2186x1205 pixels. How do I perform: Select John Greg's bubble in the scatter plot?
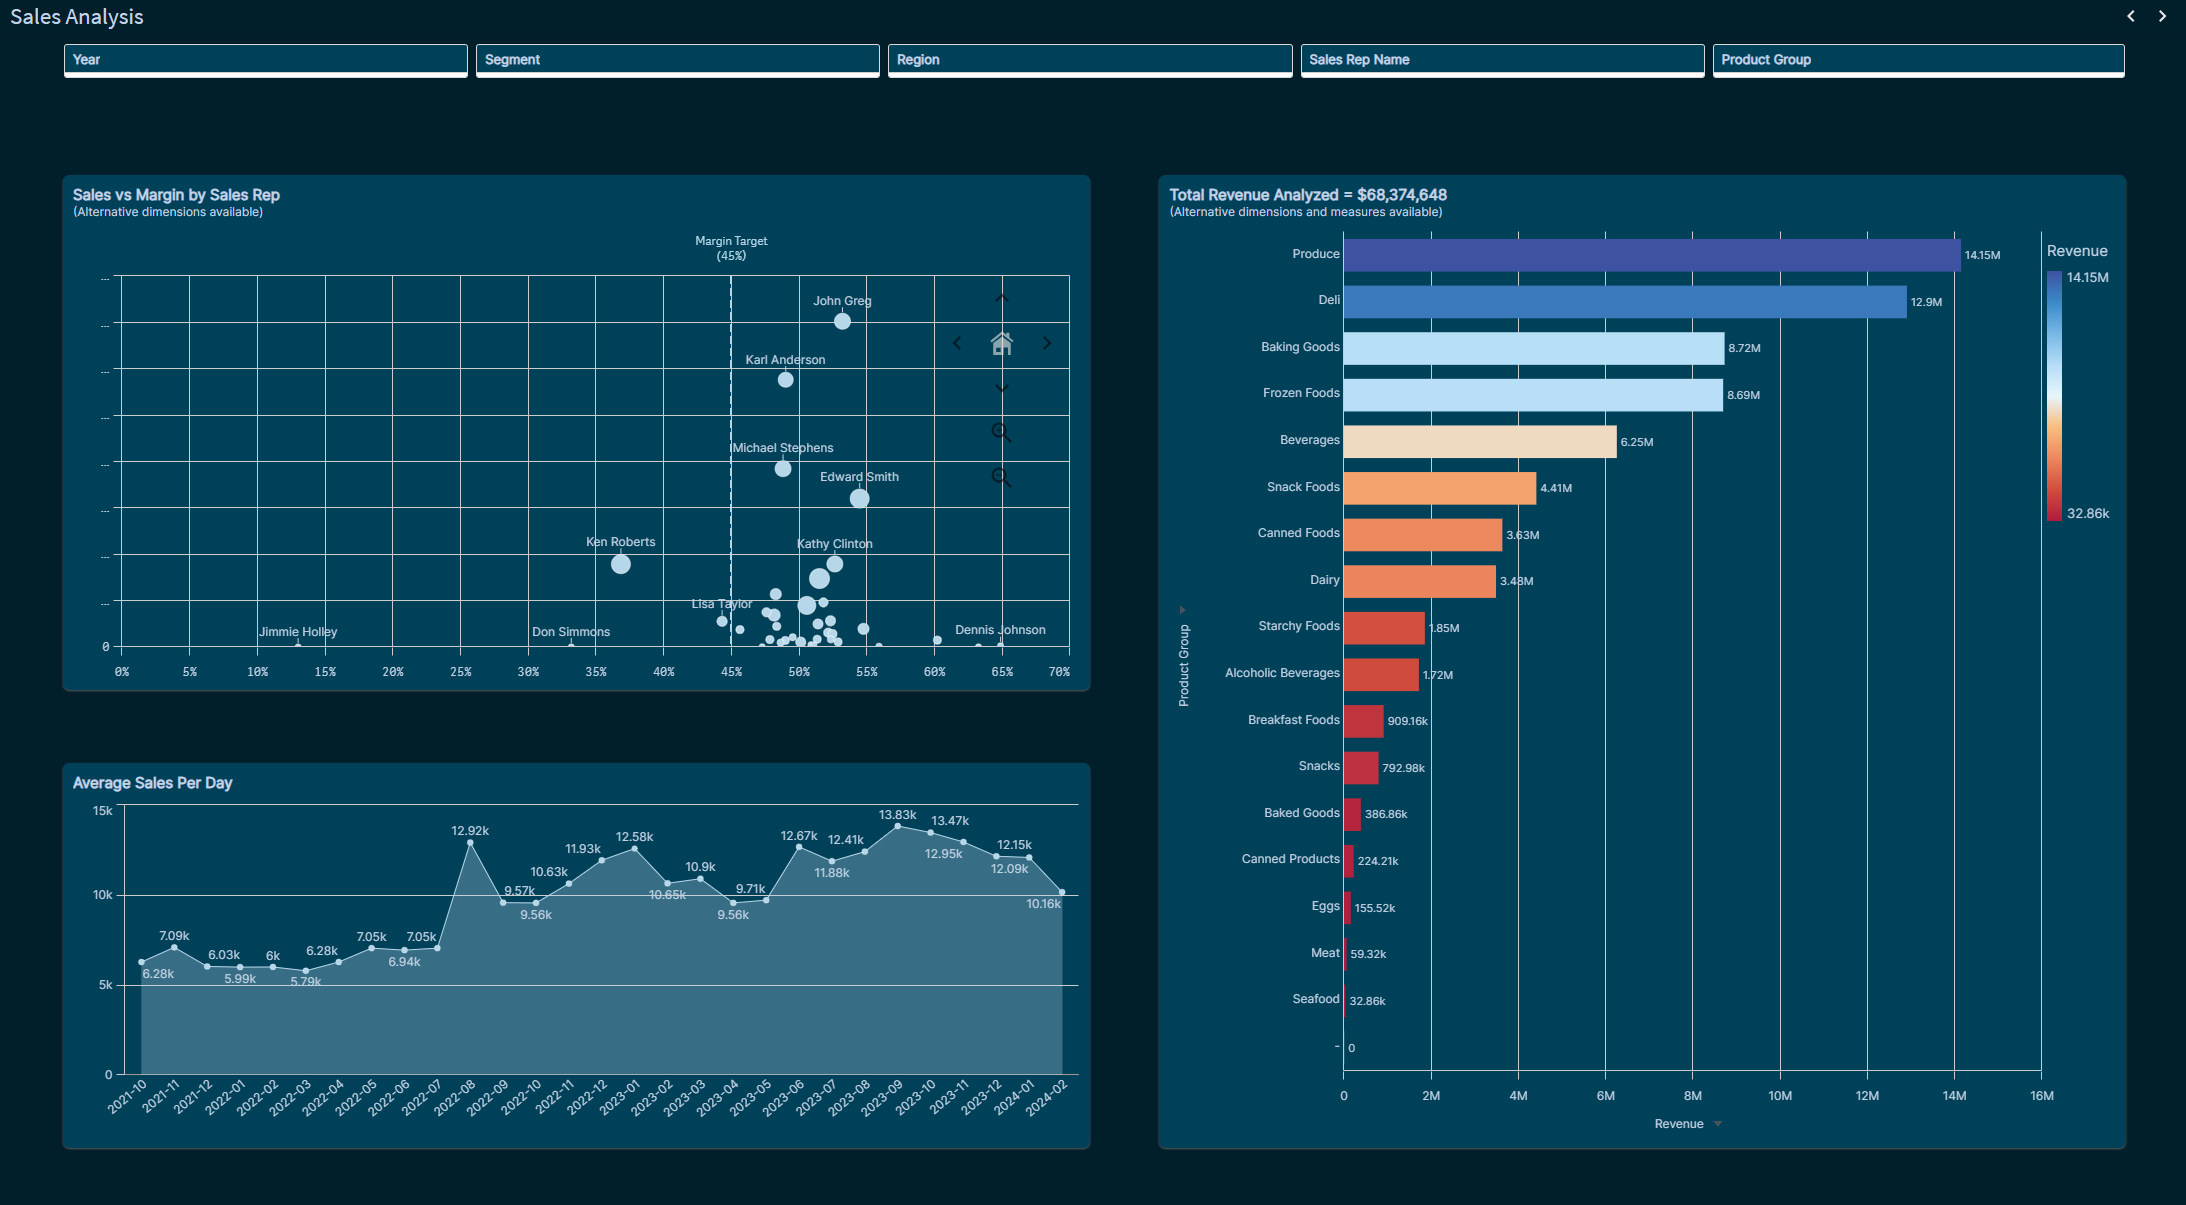coord(842,321)
